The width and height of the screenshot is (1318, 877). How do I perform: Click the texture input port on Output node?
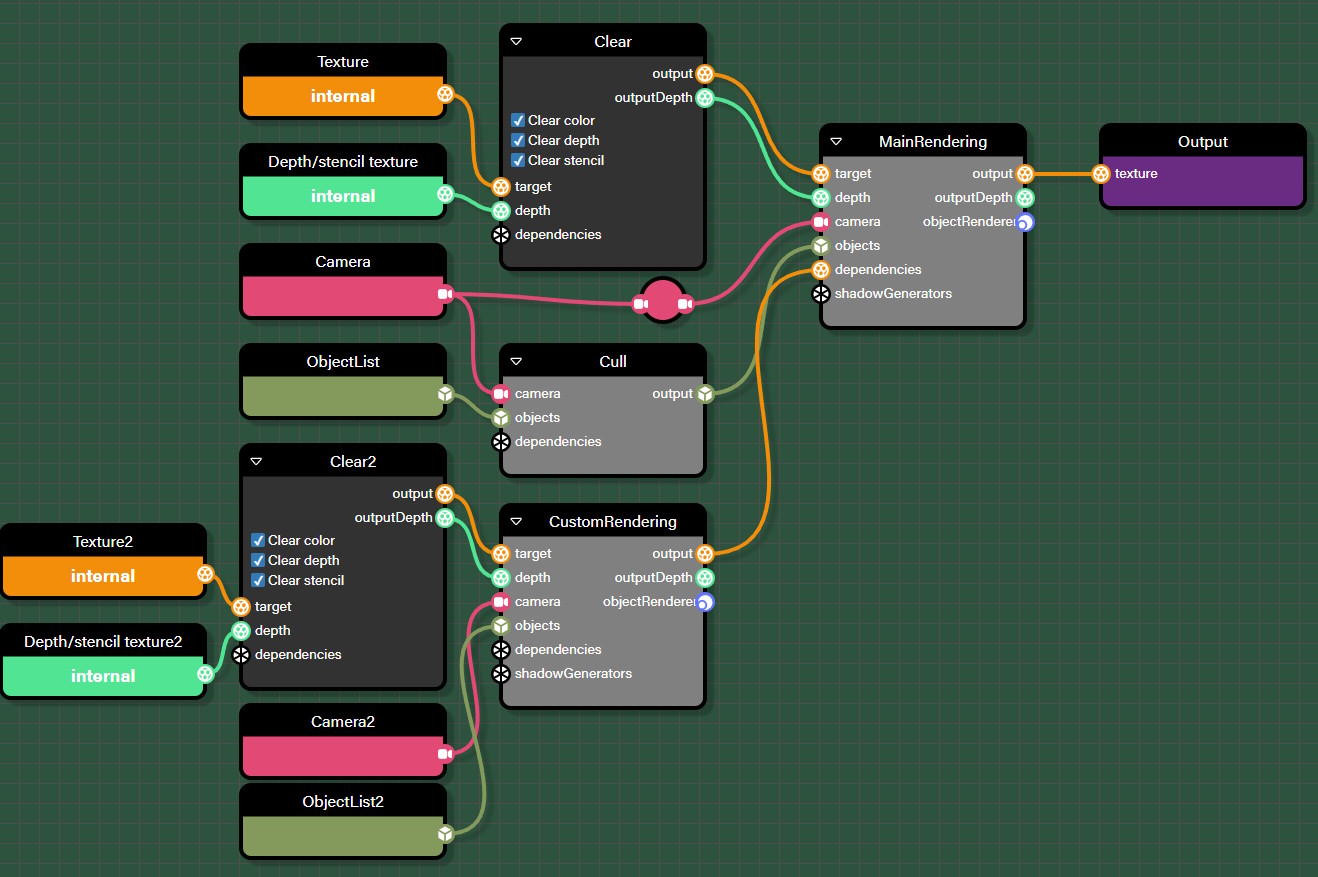tap(1103, 173)
